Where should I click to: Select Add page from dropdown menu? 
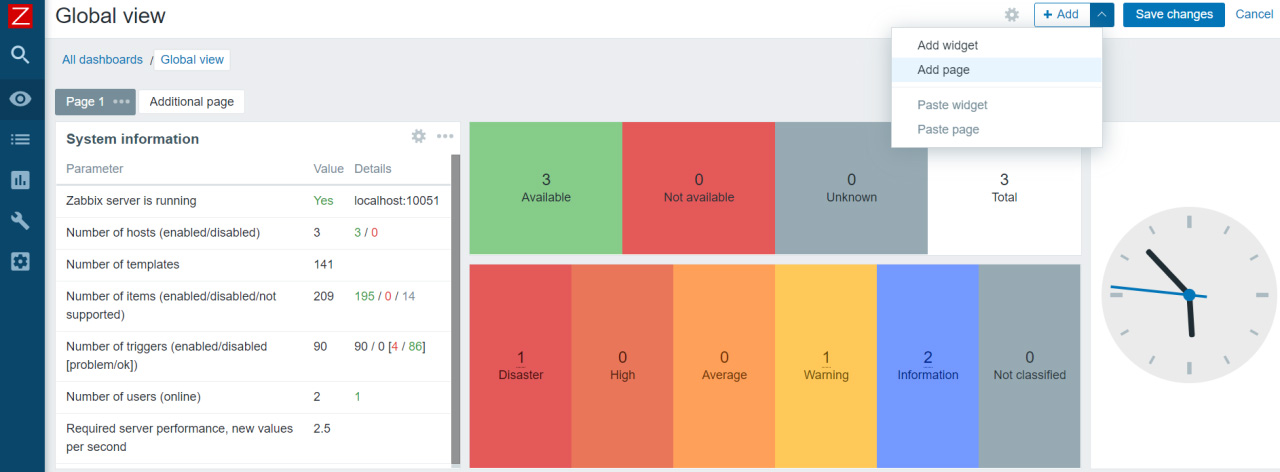997,70
